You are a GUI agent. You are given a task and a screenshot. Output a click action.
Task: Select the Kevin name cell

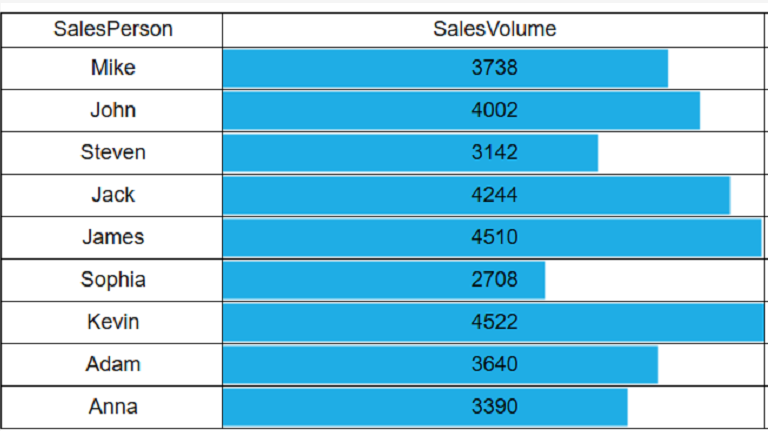pos(112,322)
